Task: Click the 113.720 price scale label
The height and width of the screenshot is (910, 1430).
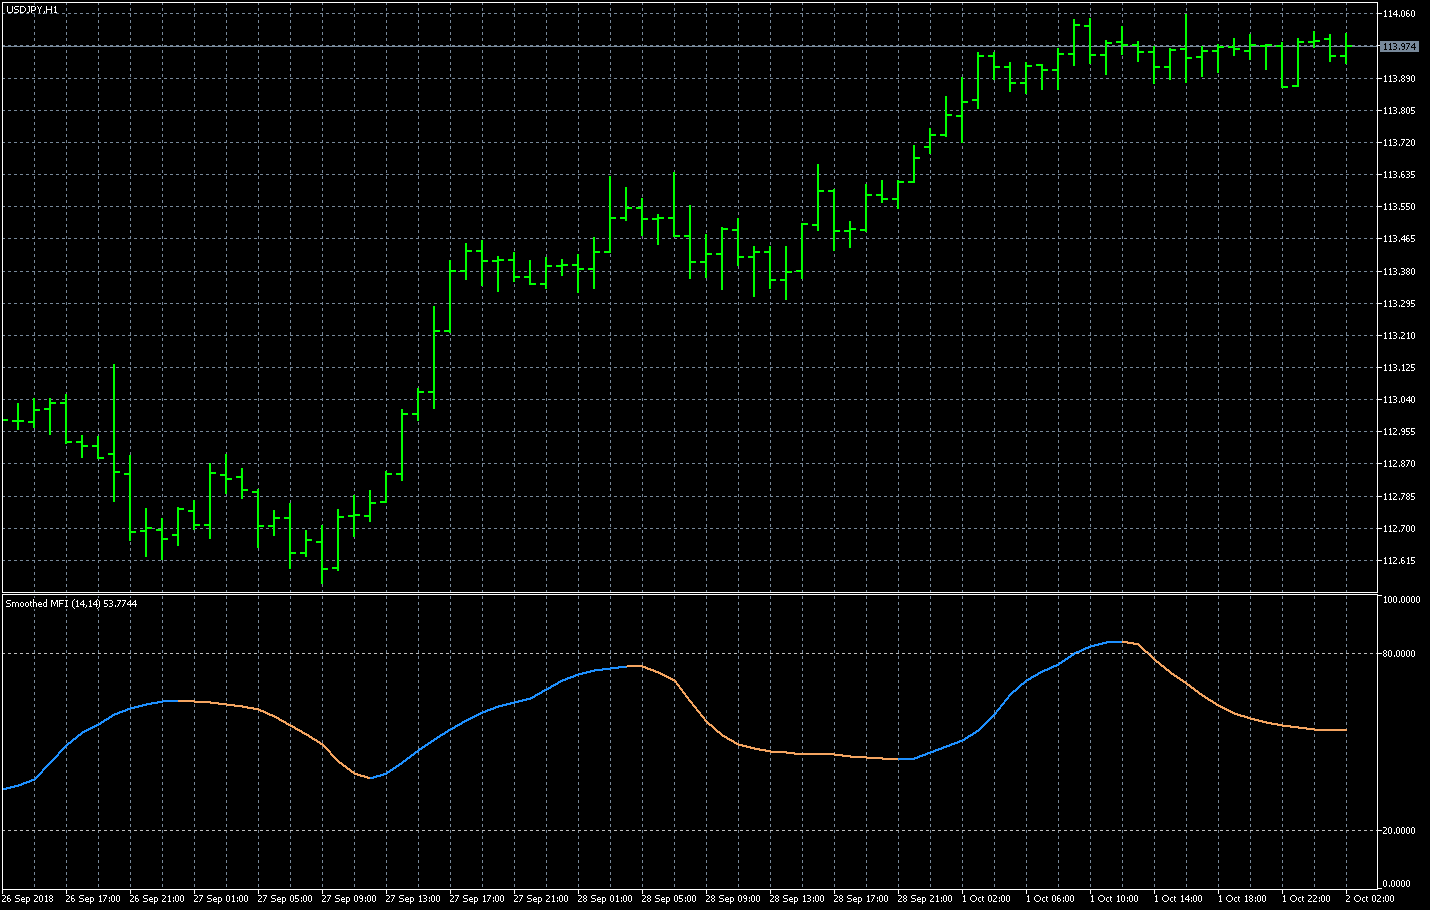Action: [1399, 143]
